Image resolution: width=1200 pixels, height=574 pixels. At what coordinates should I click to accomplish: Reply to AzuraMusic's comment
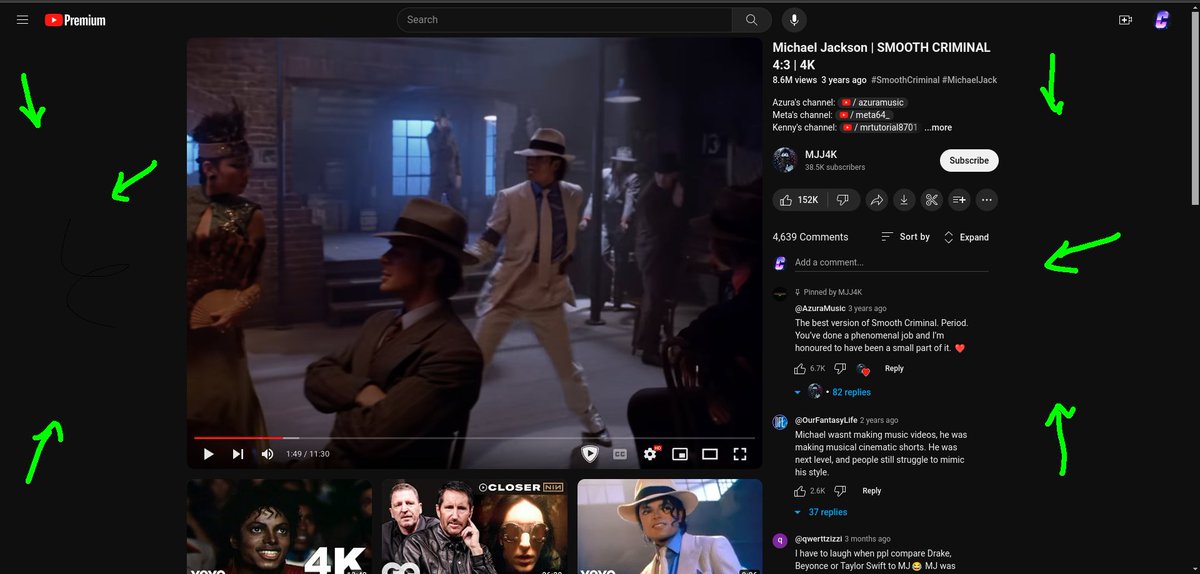point(894,369)
